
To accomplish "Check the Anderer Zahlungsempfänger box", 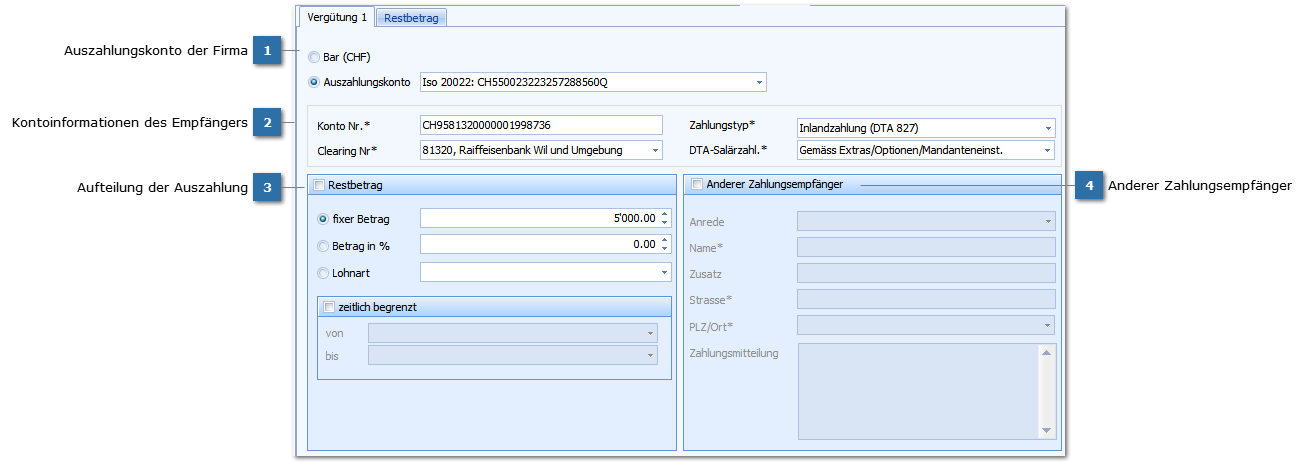I will (x=697, y=184).
